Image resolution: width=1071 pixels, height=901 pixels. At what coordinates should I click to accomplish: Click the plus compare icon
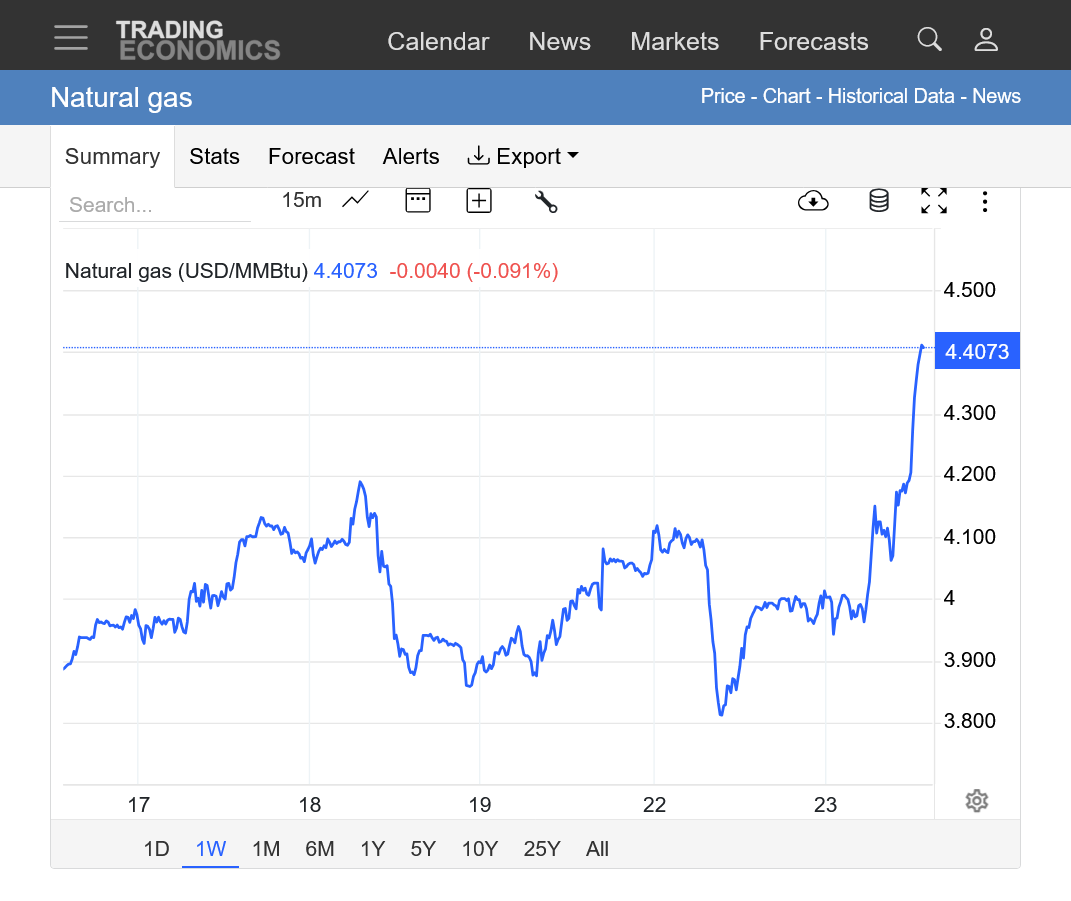coord(479,201)
